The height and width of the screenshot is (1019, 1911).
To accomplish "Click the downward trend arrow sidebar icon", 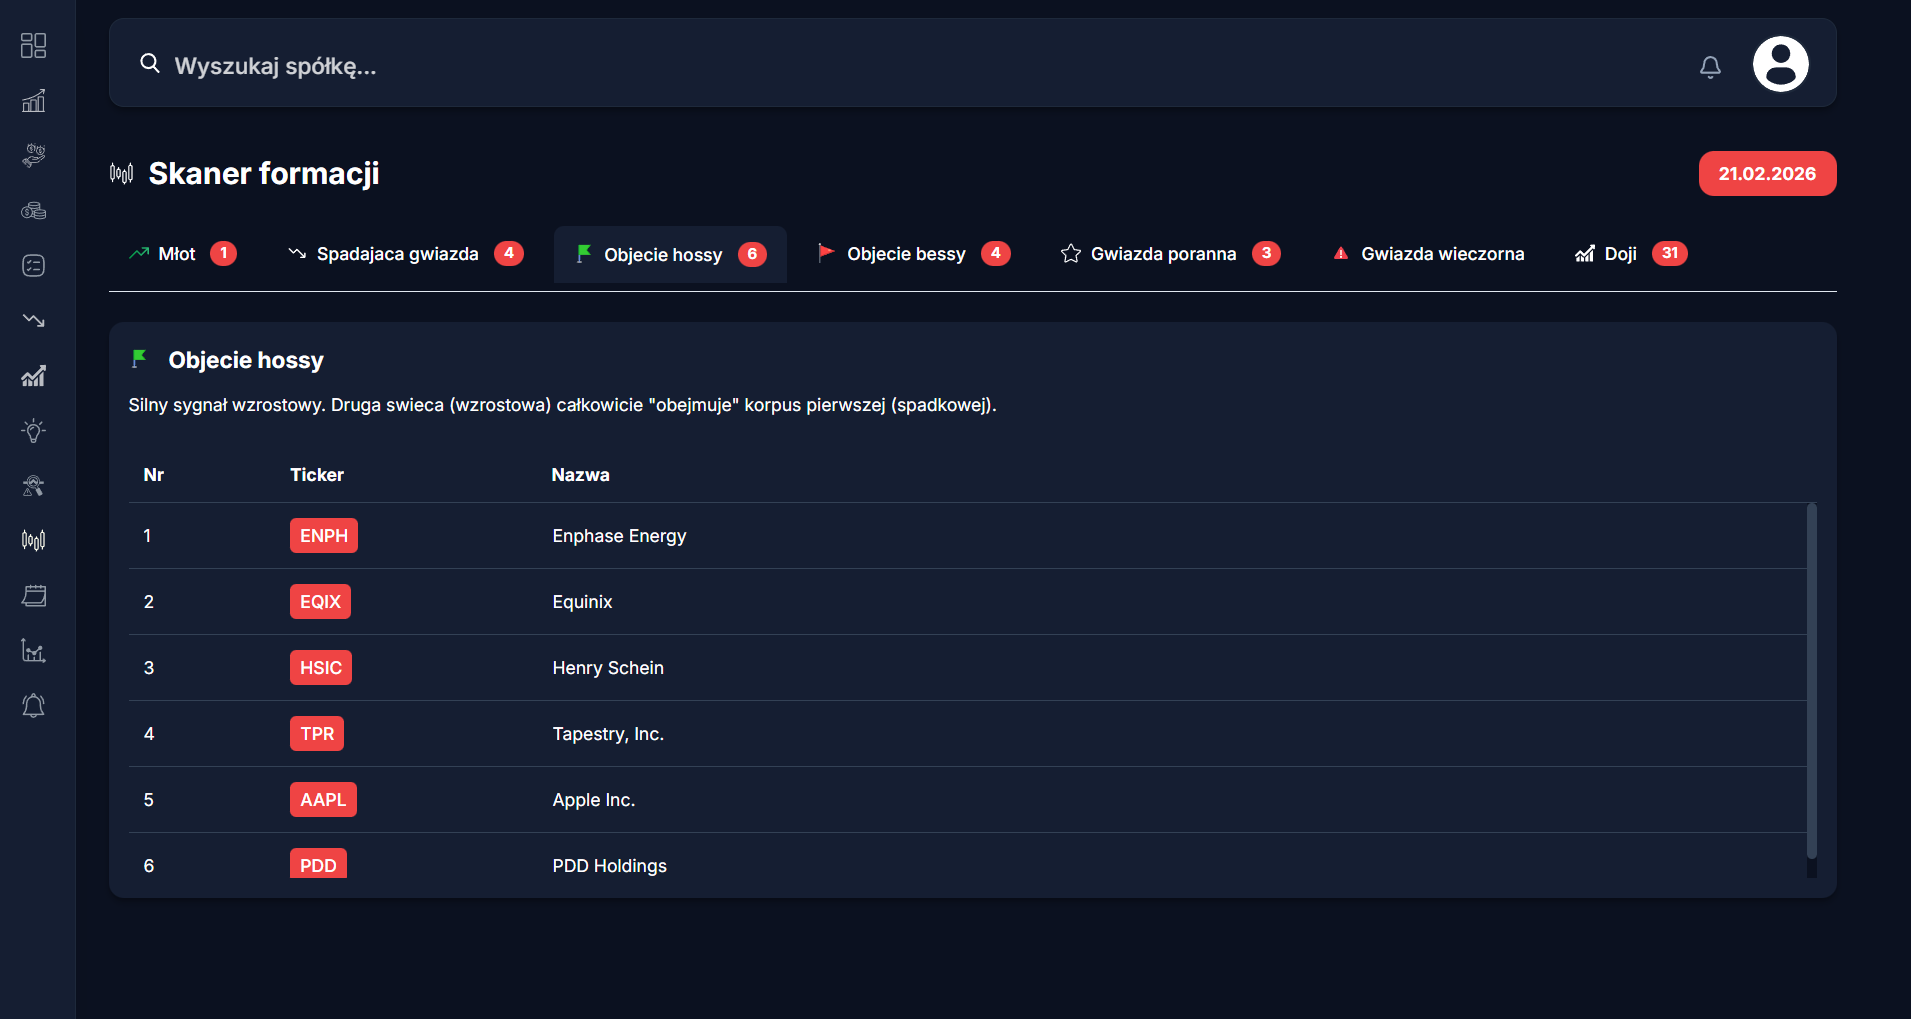I will click(x=33, y=321).
